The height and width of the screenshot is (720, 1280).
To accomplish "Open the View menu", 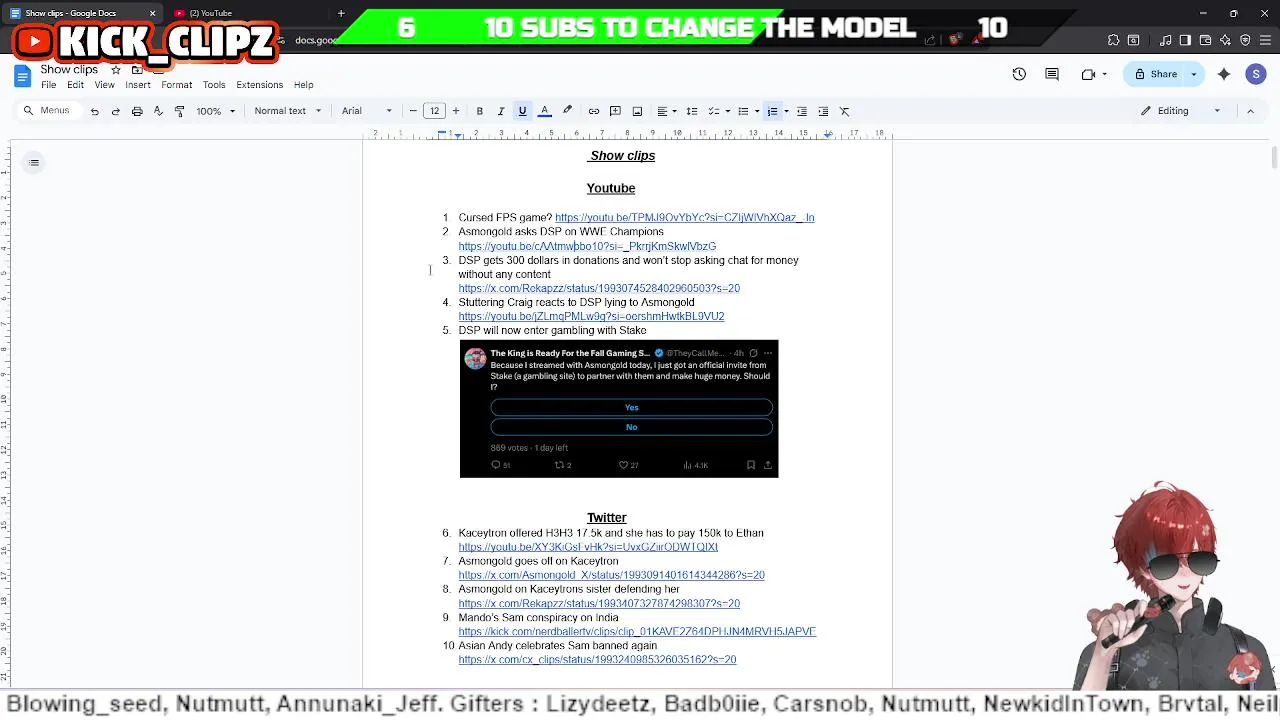I will (x=104, y=85).
